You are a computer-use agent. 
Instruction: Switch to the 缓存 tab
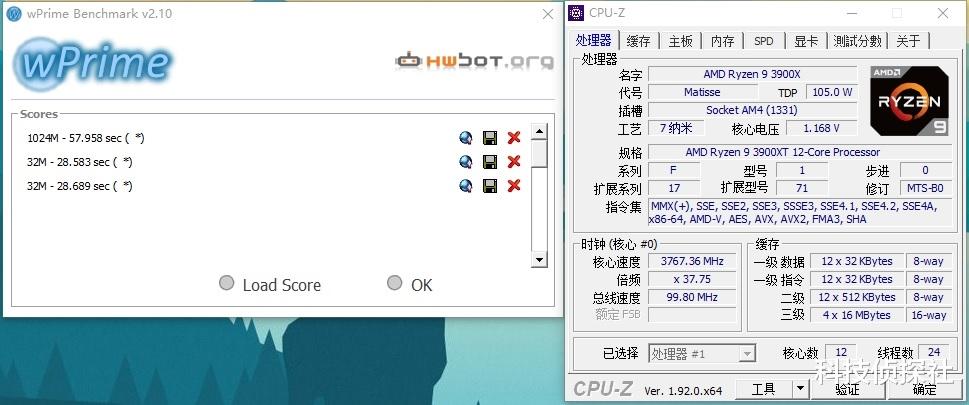(638, 41)
